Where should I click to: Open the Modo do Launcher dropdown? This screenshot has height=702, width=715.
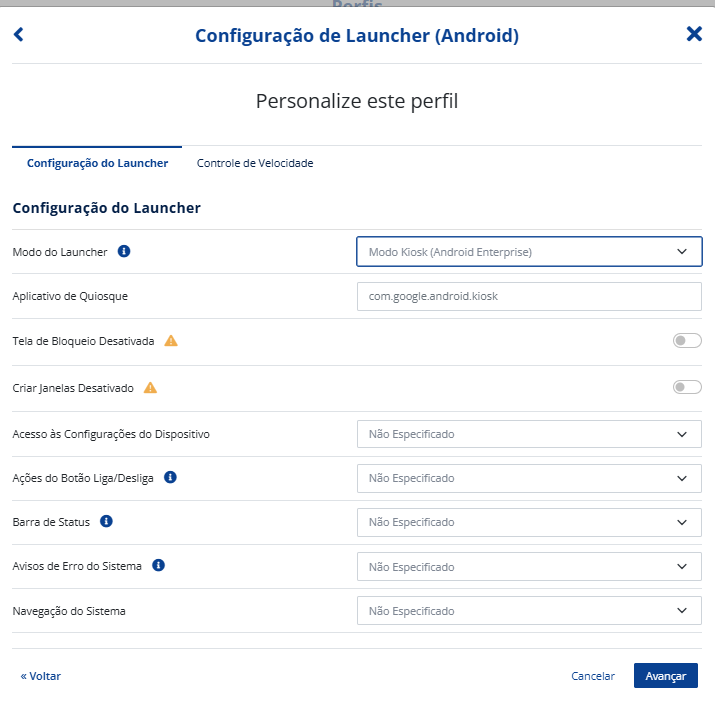(529, 251)
